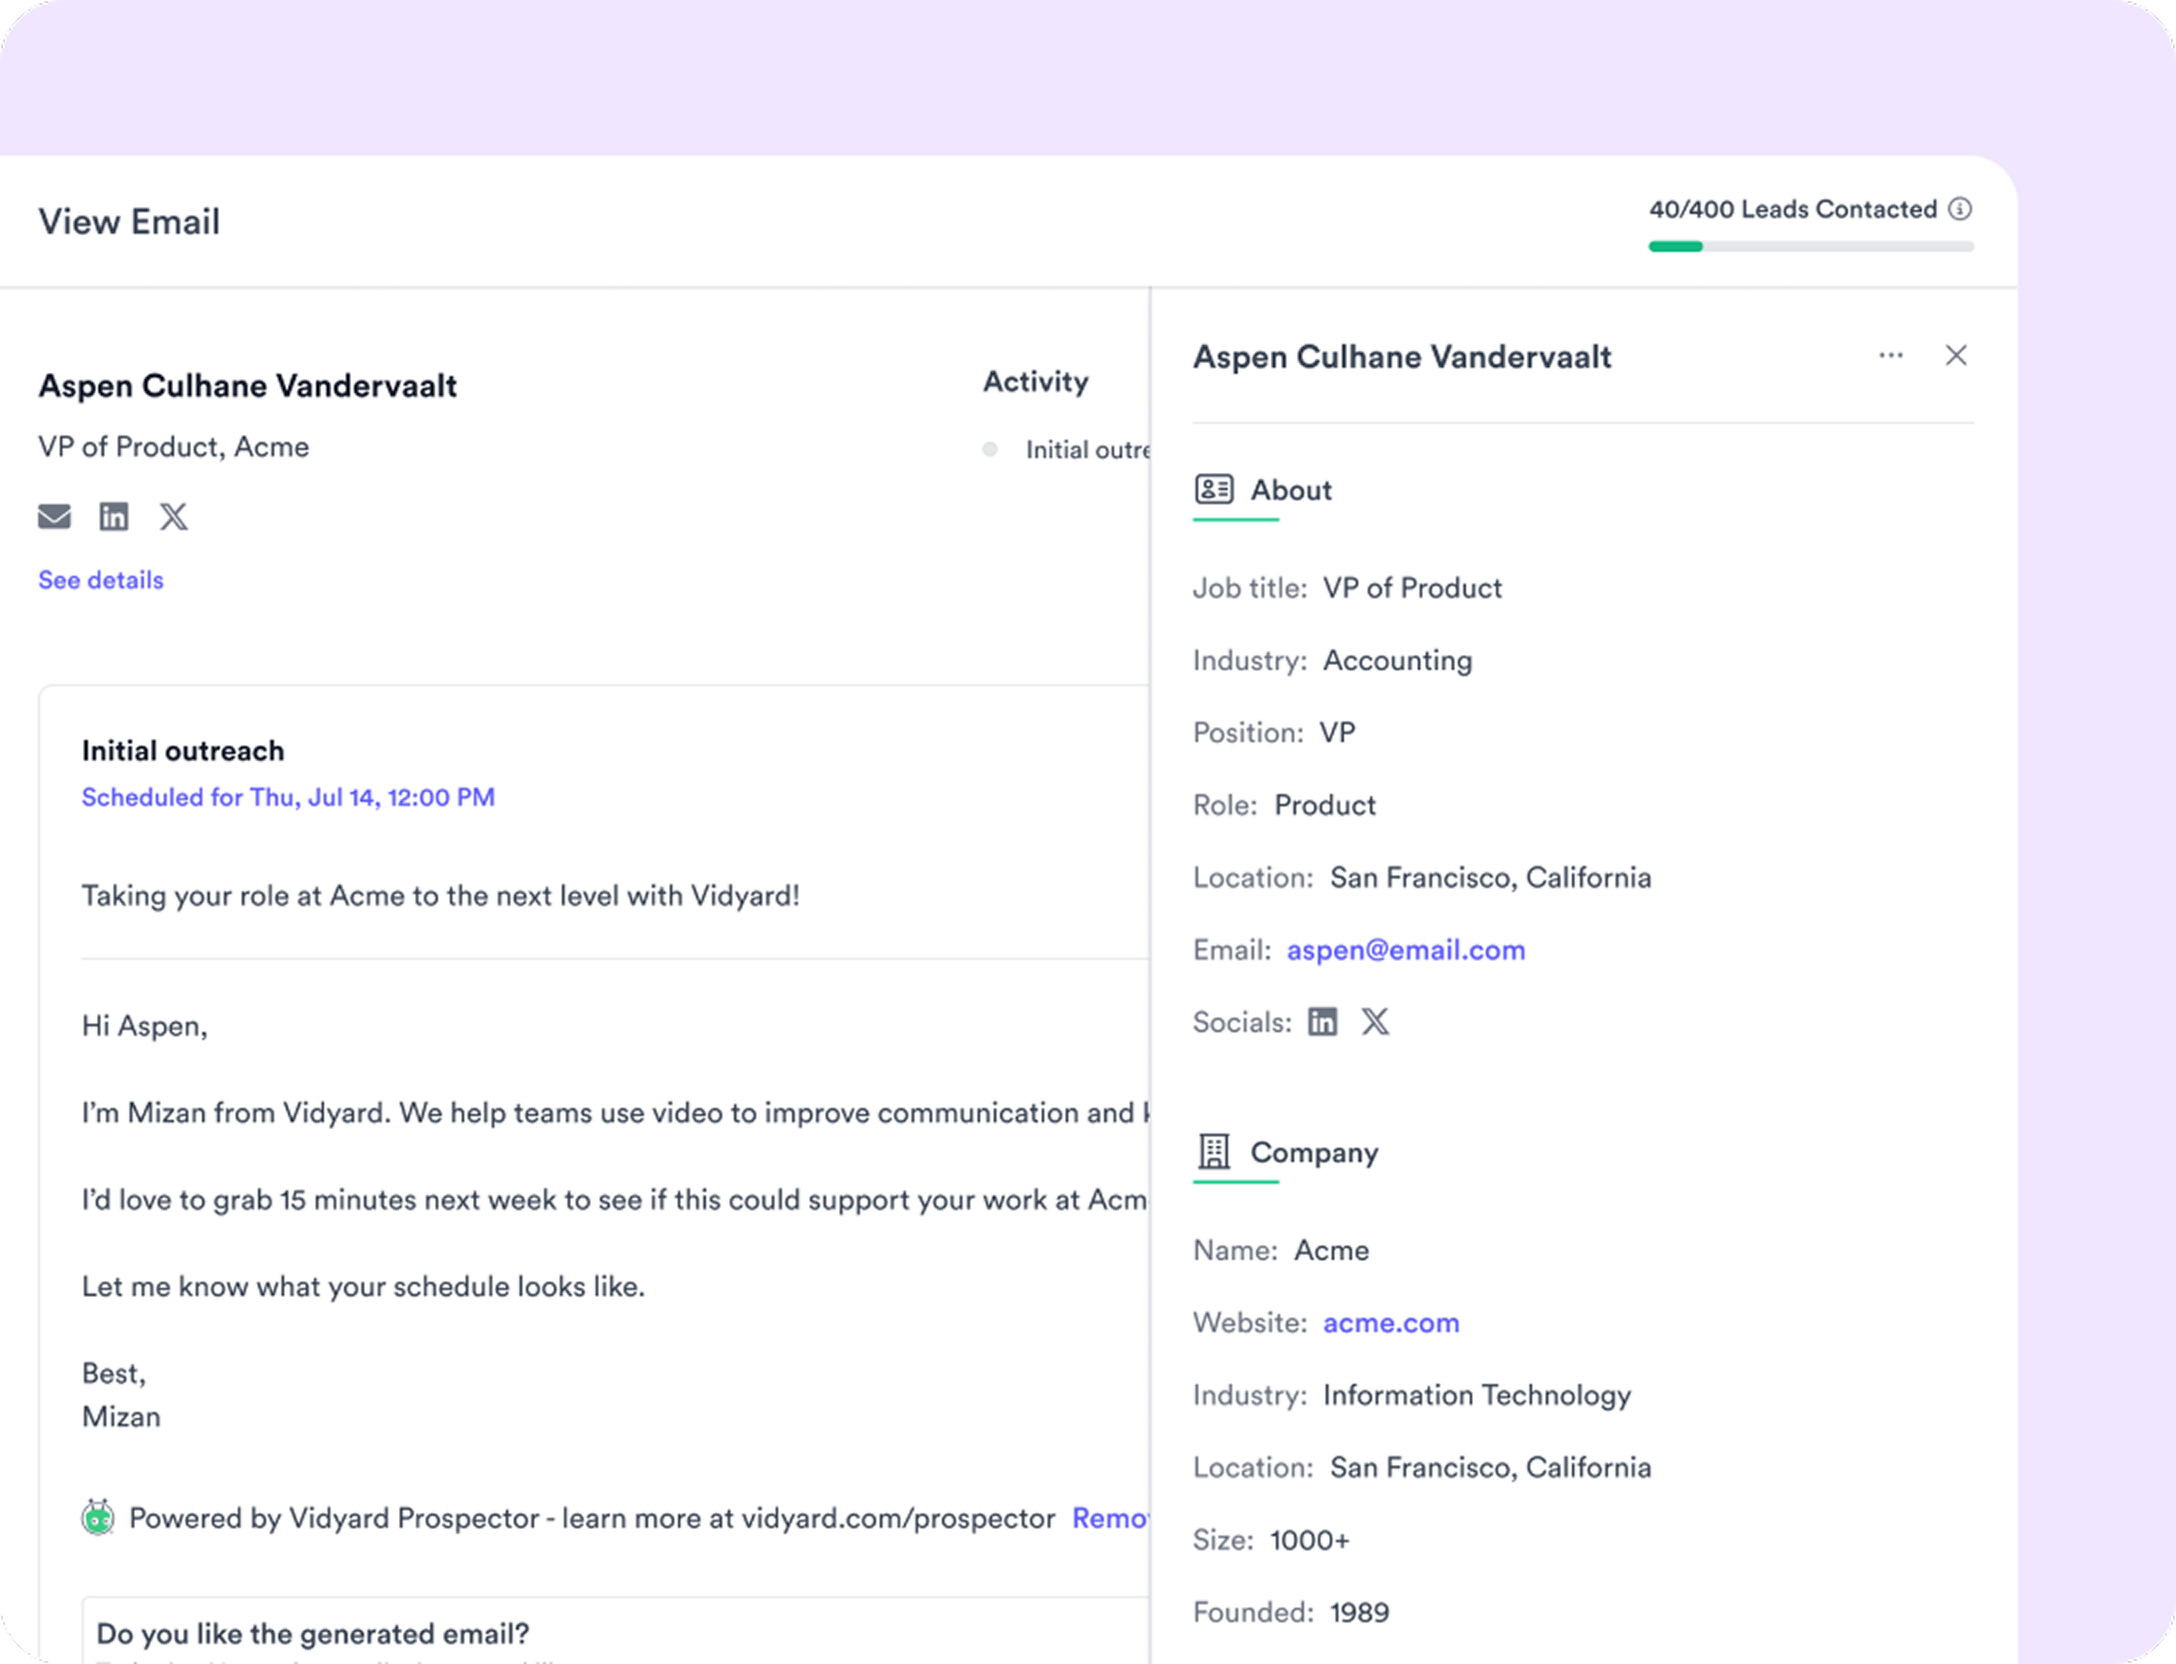
Task: Click the Accounting industry value
Action: point(1398,660)
